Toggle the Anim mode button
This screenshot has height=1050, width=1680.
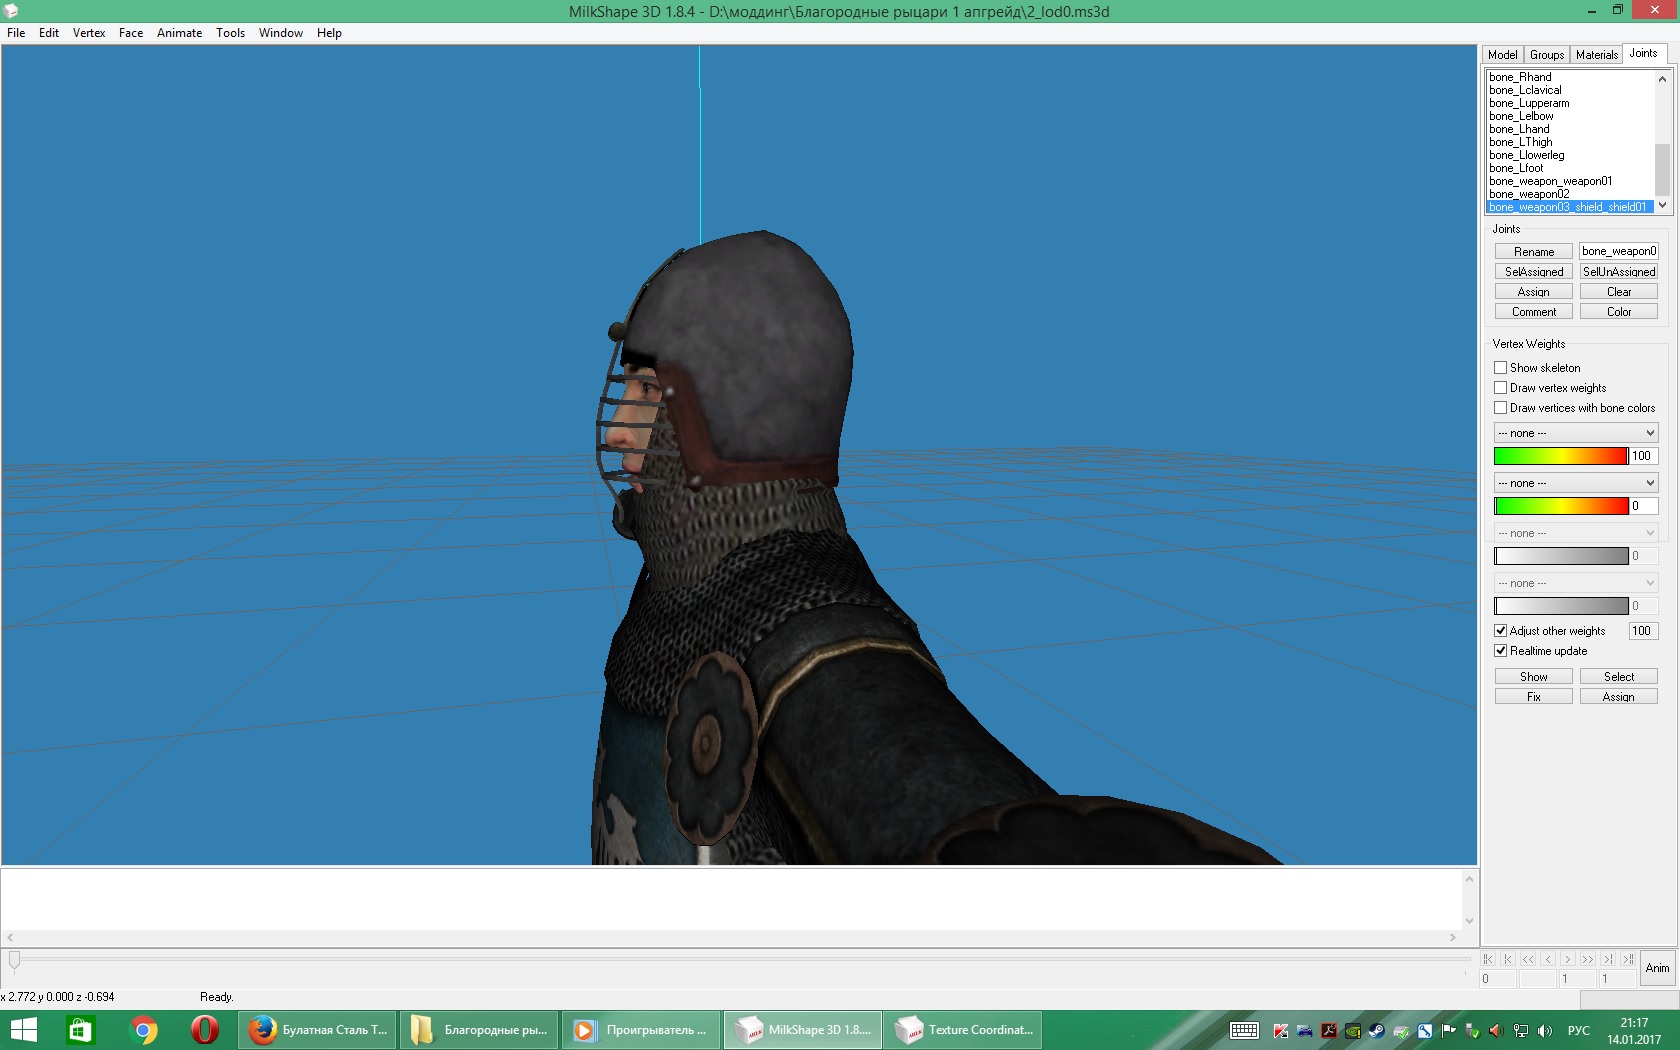click(1658, 968)
